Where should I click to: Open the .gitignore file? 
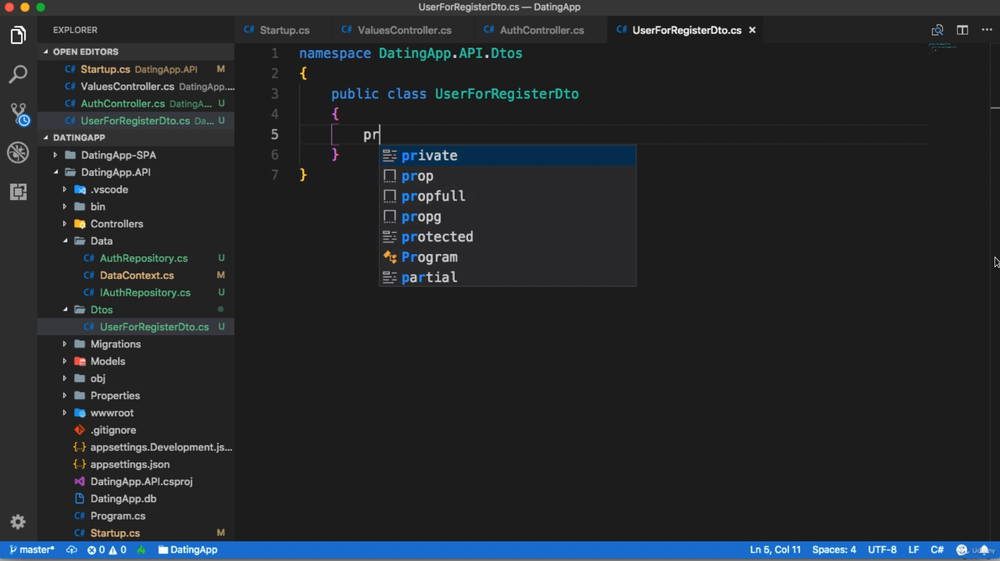point(136,430)
